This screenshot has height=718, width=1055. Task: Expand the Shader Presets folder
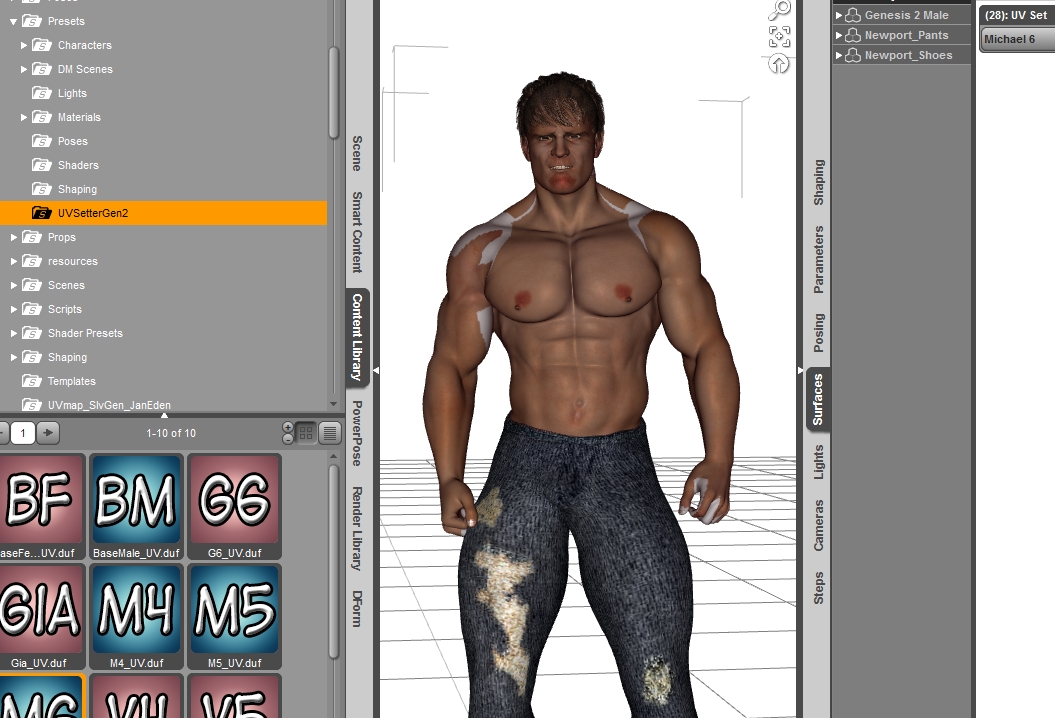click(x=13, y=333)
